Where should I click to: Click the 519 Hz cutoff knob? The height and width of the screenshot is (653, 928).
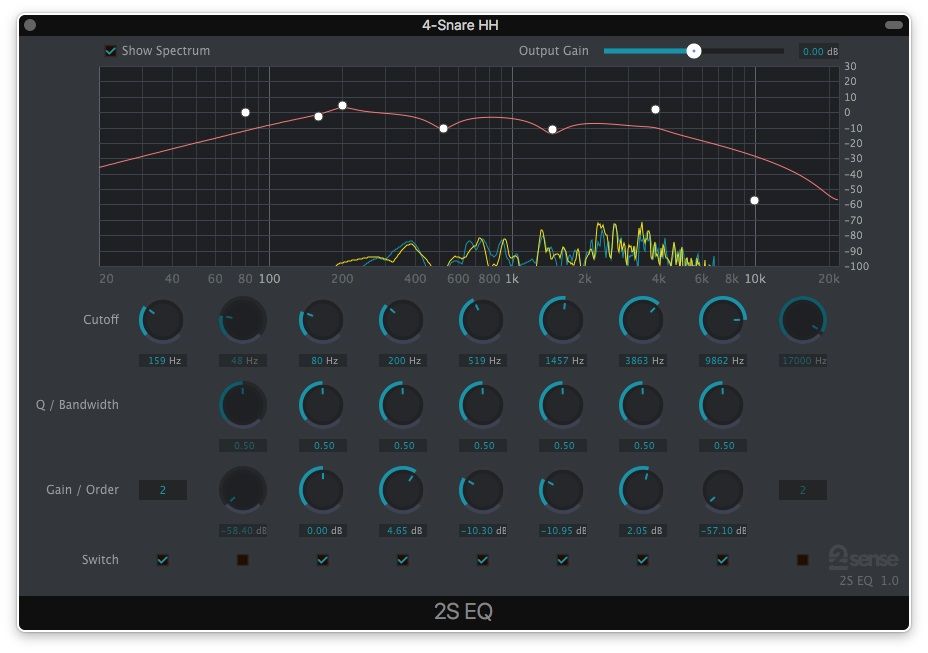[481, 320]
